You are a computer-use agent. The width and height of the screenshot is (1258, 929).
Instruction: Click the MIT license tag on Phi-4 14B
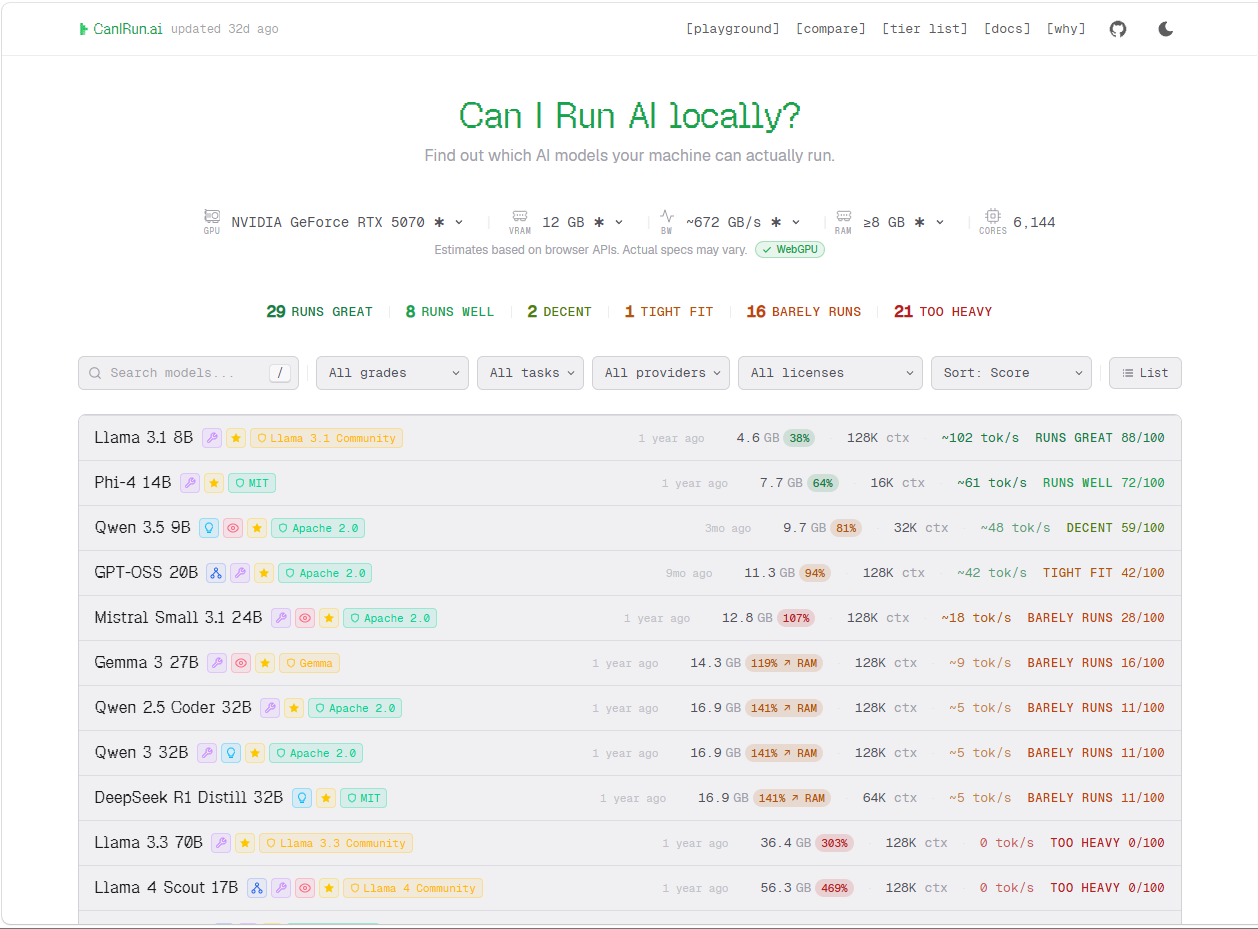[x=252, y=483]
